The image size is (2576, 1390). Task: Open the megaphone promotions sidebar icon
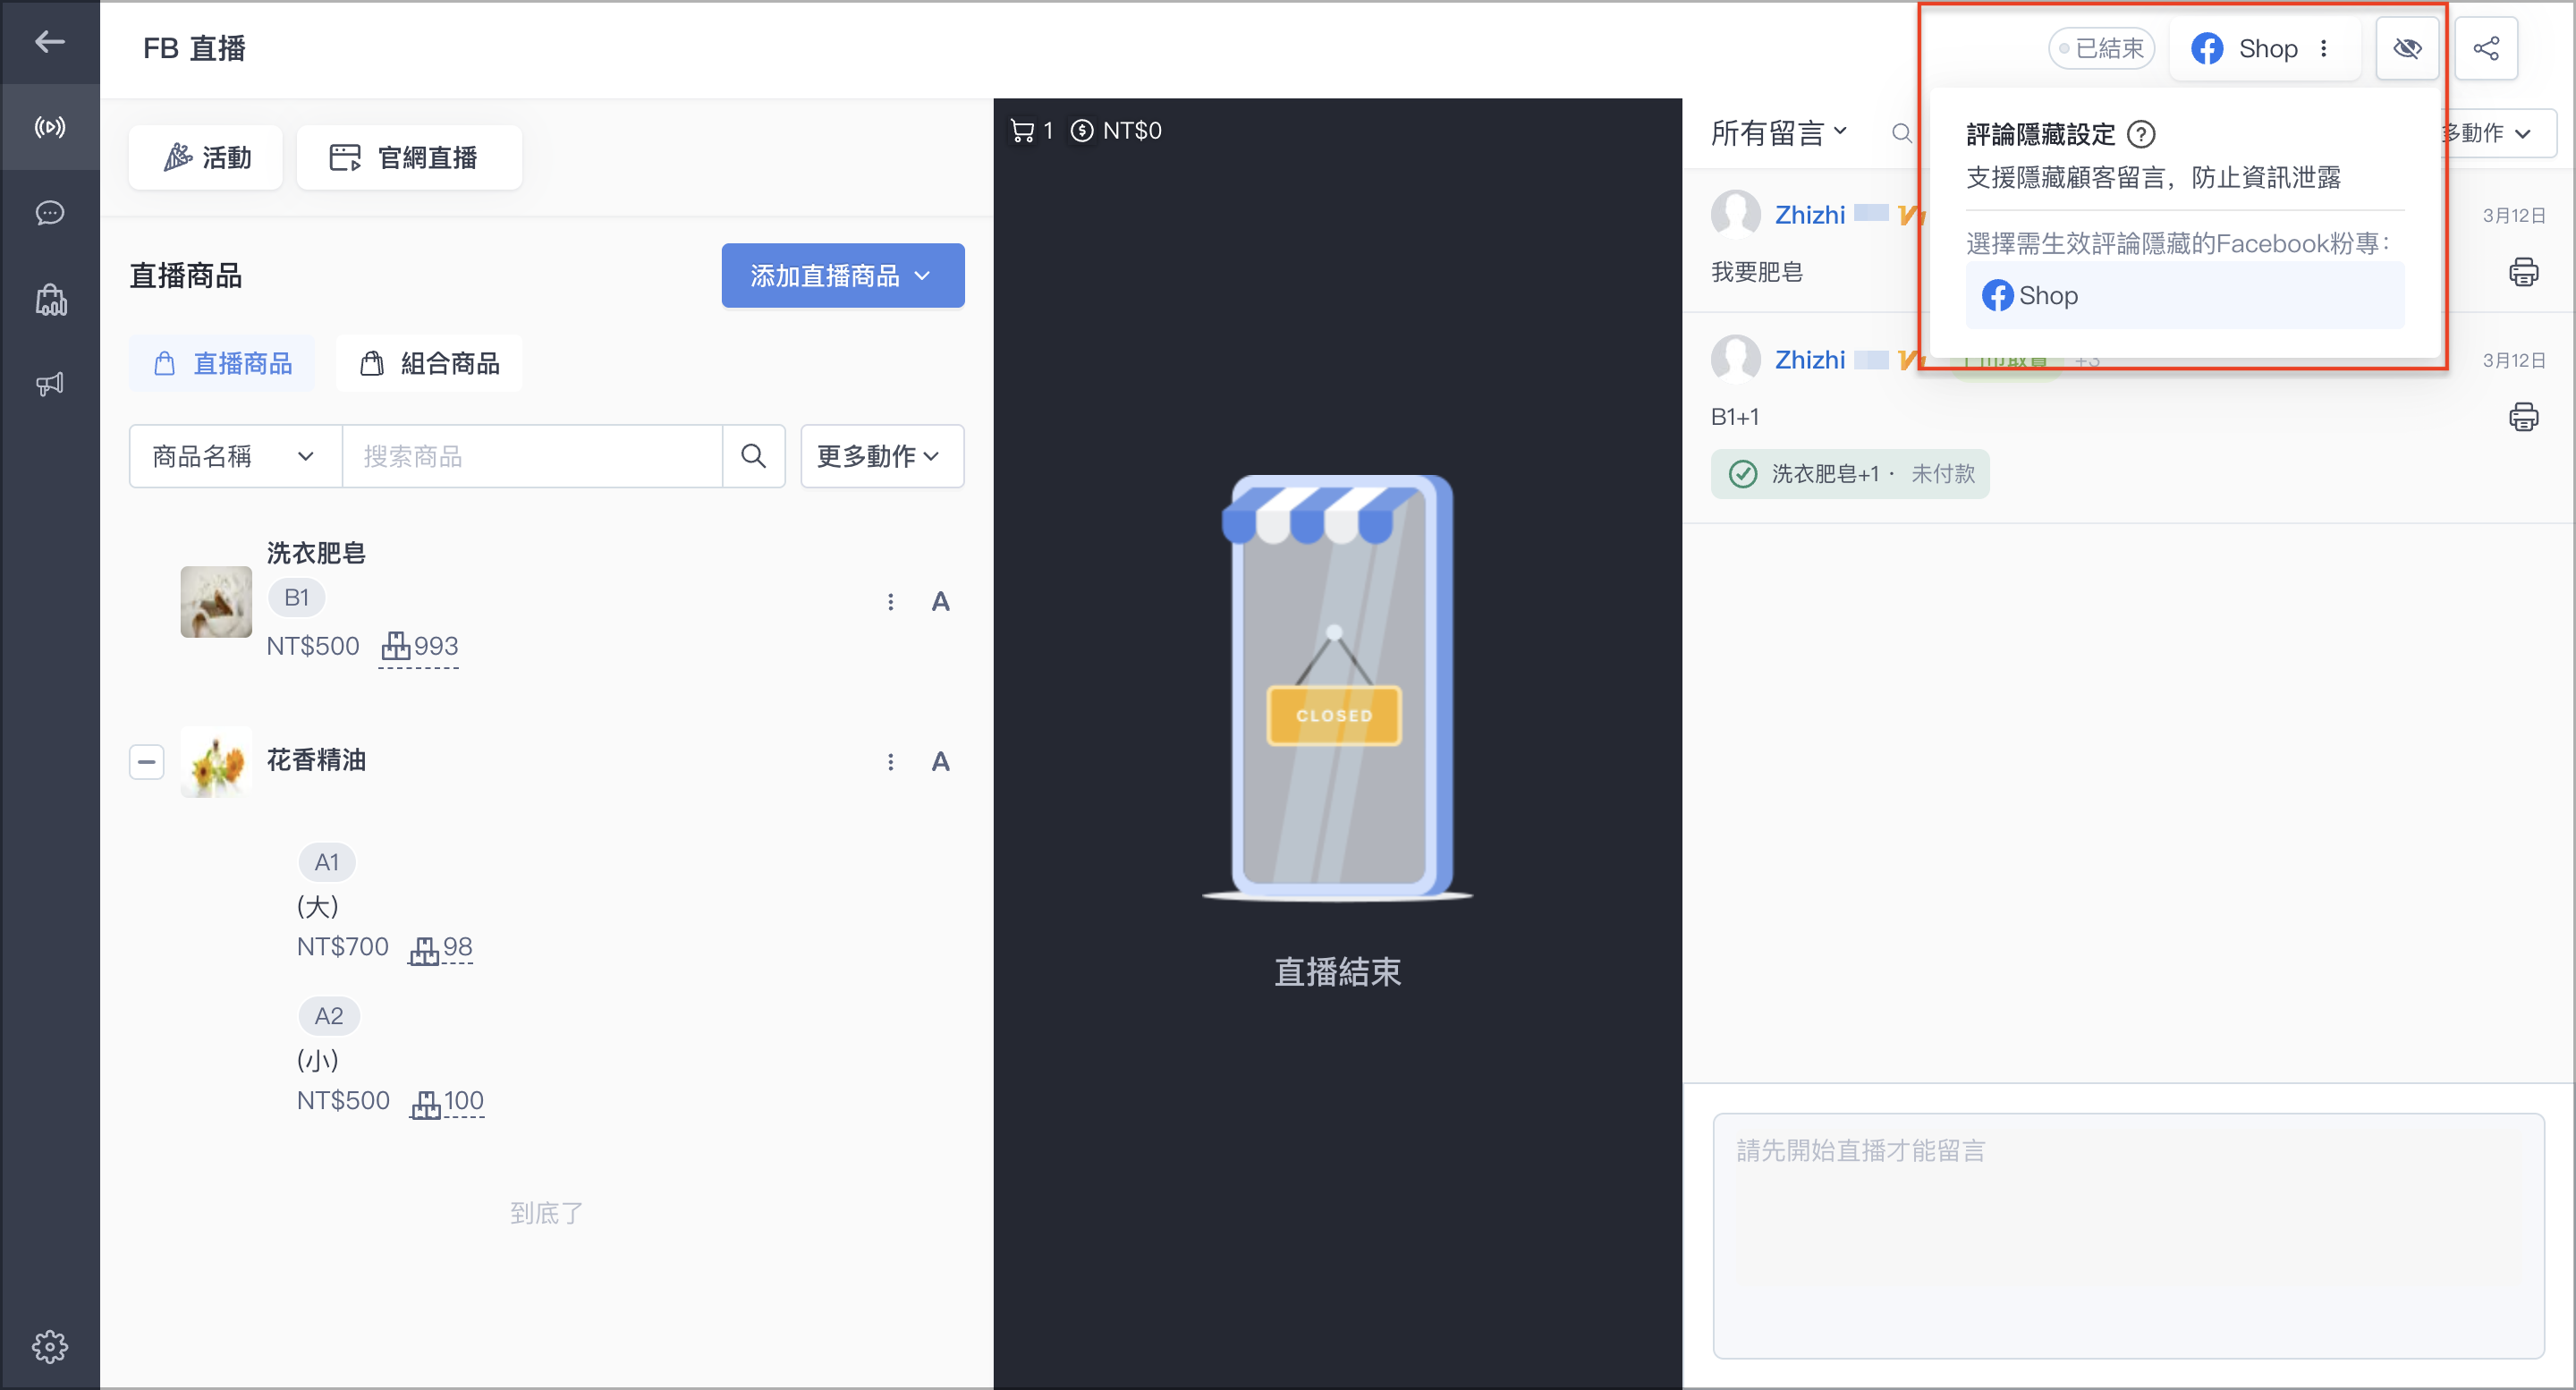tap(49, 384)
